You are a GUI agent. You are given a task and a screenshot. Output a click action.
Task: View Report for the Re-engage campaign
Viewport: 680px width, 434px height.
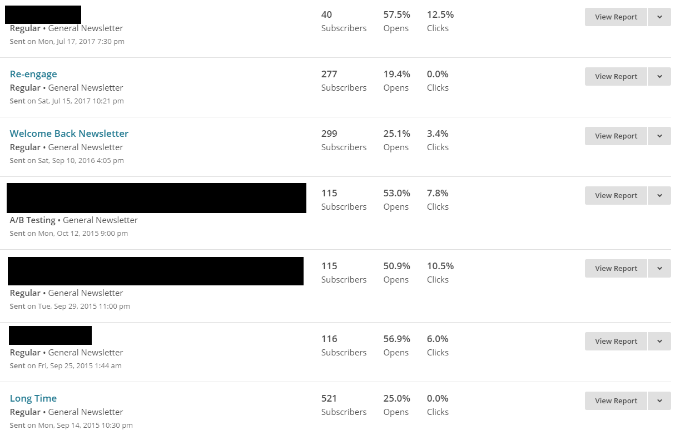[616, 76]
